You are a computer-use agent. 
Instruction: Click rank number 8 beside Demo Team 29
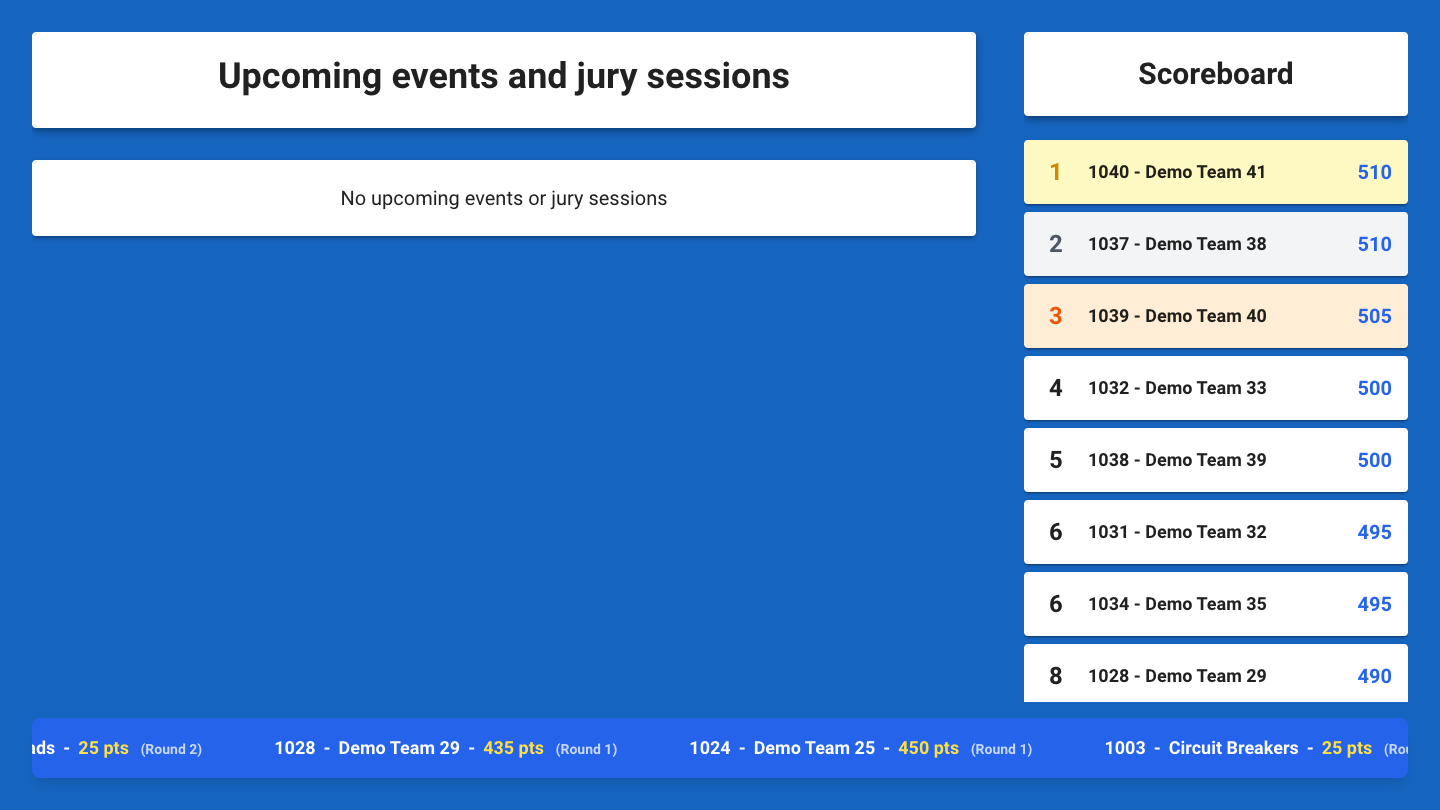click(1055, 676)
